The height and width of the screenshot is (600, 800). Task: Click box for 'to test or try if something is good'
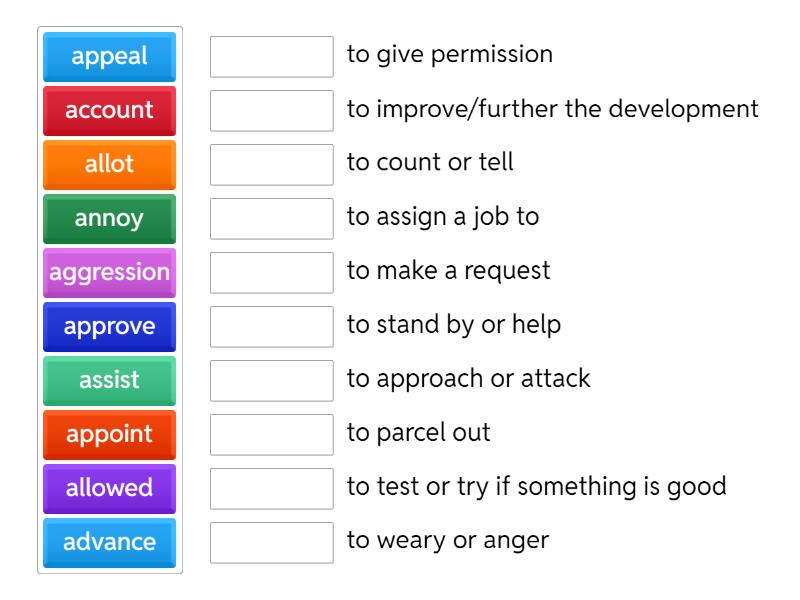point(272,489)
